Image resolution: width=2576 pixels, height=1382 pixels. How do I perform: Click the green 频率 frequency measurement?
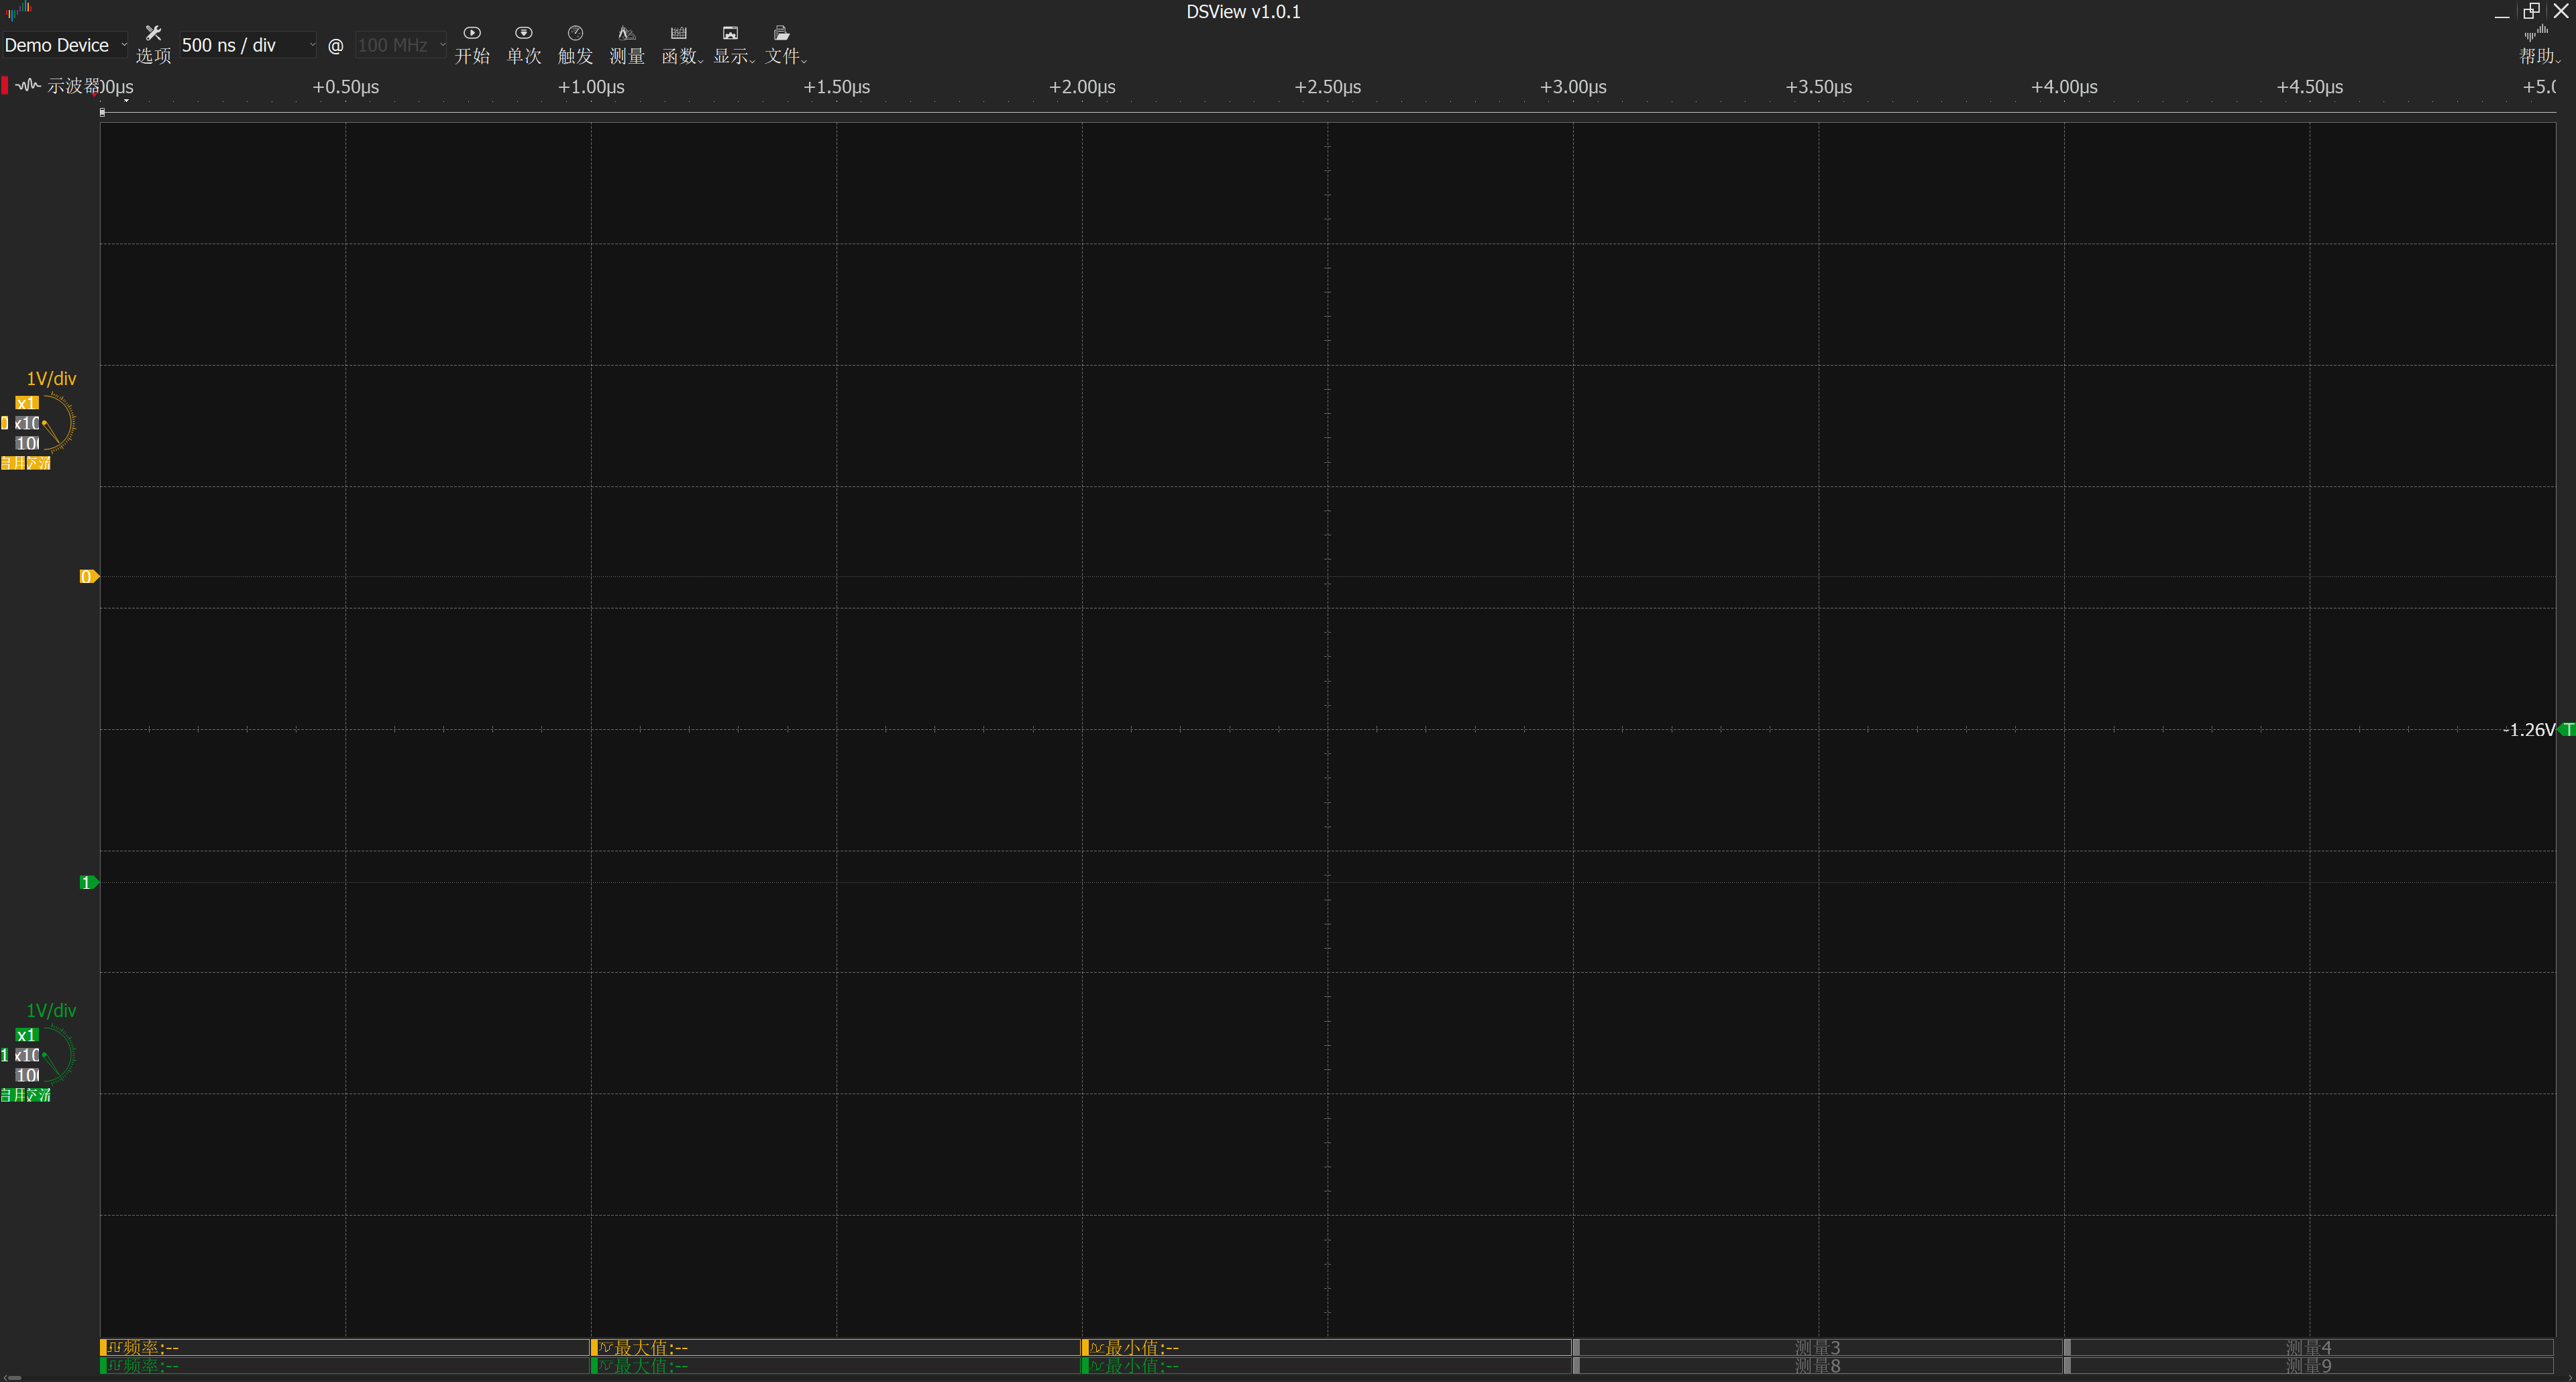point(345,1365)
